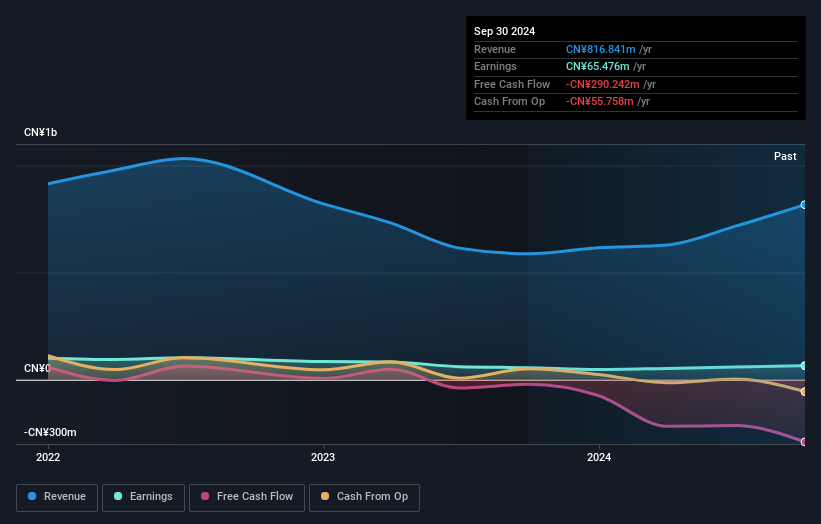The image size is (821, 524).
Task: Click the Free Cash Flow label in tooltip
Action: pyautogui.click(x=512, y=84)
